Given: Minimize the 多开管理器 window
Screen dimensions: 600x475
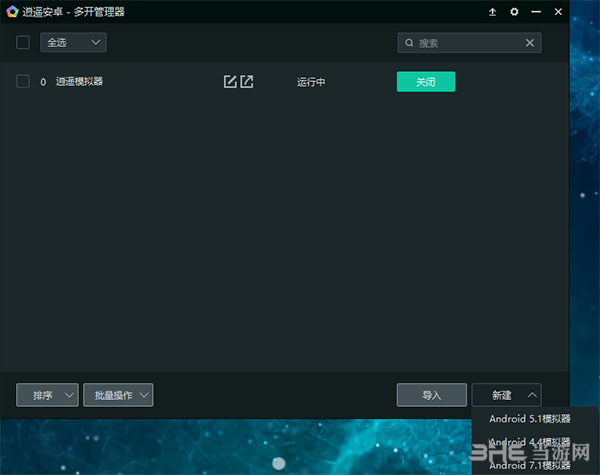Looking at the screenshot, I should (536, 12).
